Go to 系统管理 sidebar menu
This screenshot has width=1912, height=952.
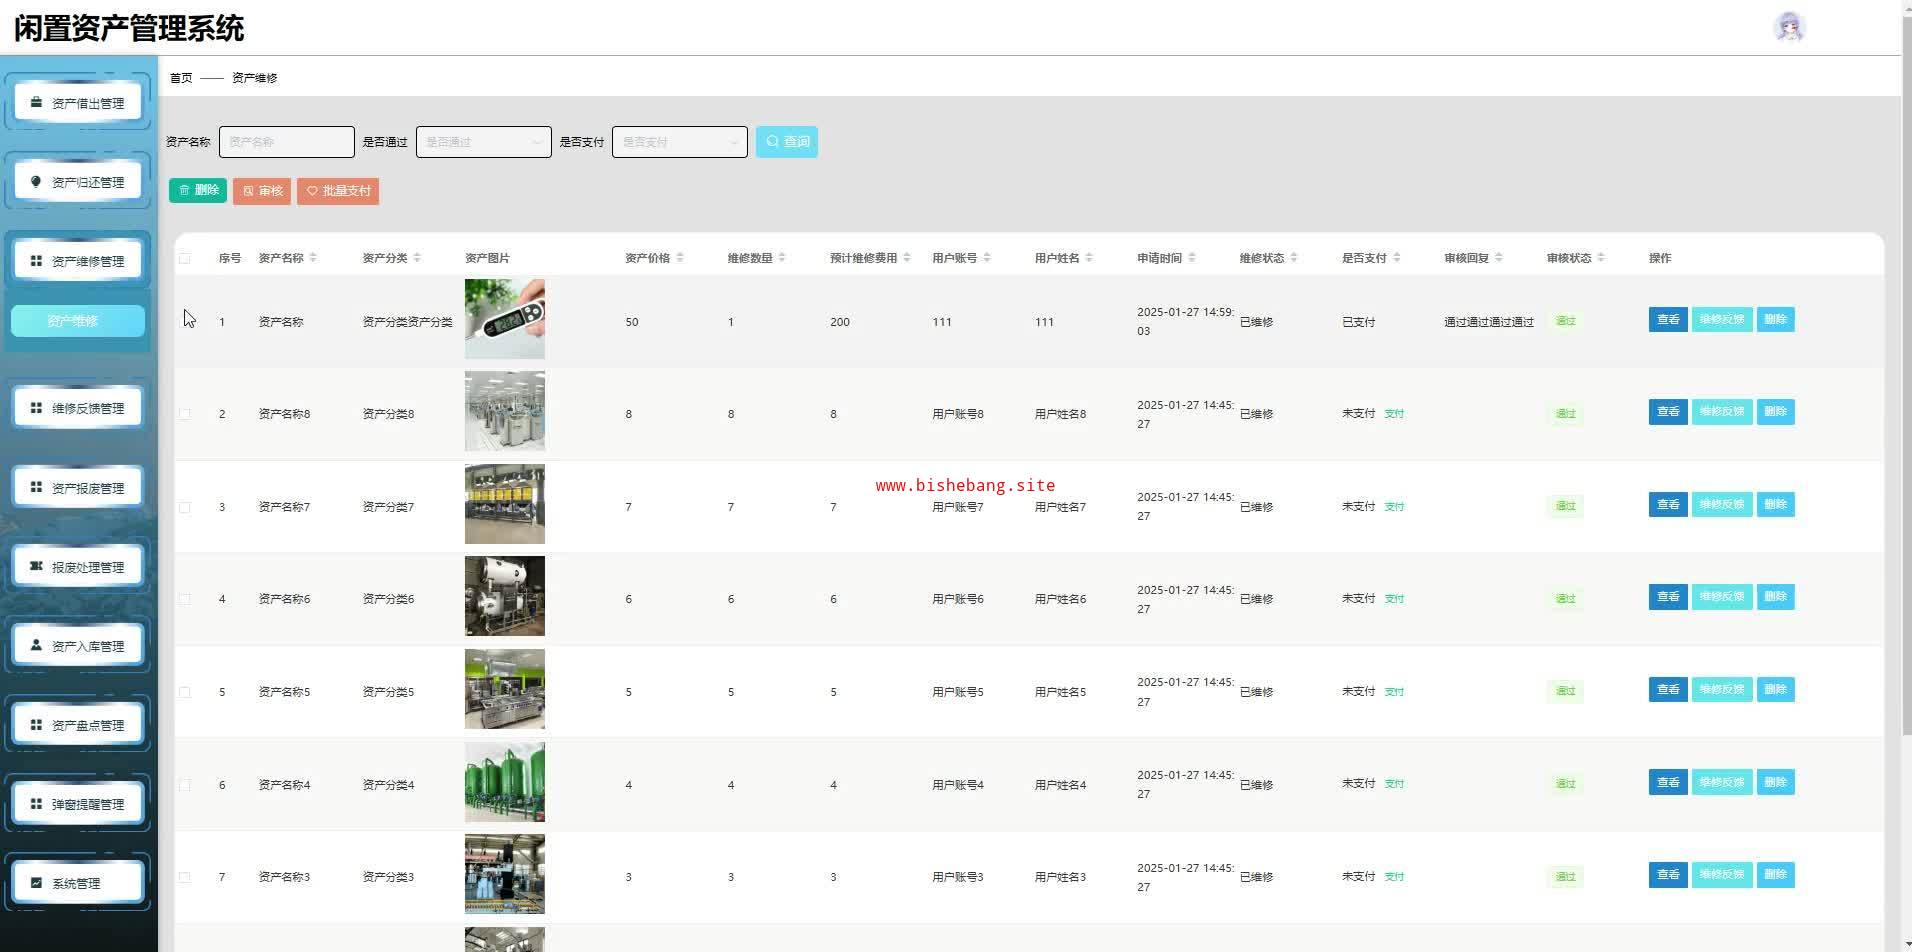click(x=78, y=883)
